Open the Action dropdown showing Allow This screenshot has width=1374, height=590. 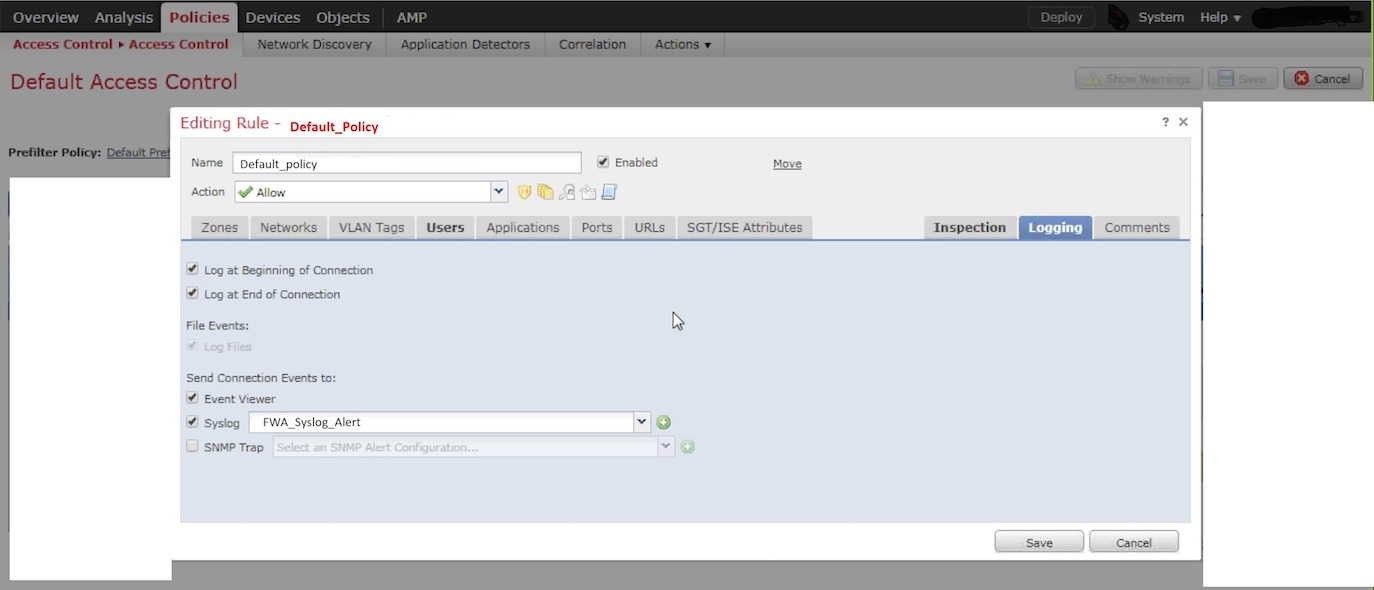pyautogui.click(x=499, y=192)
